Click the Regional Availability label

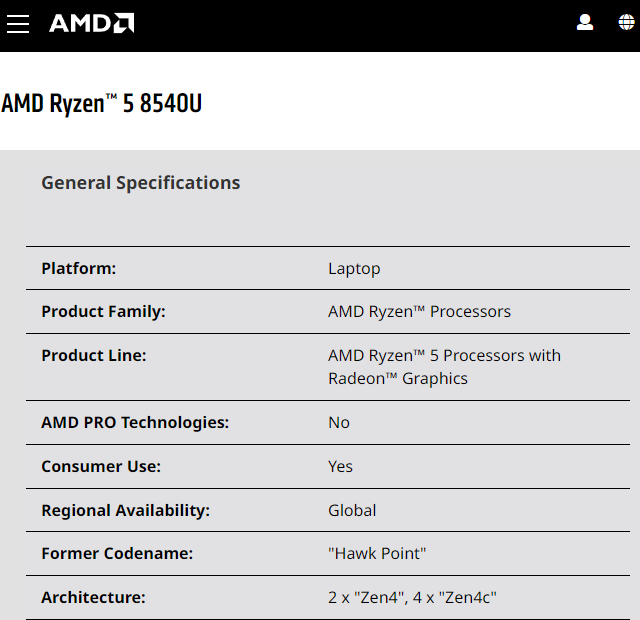[x=126, y=511]
